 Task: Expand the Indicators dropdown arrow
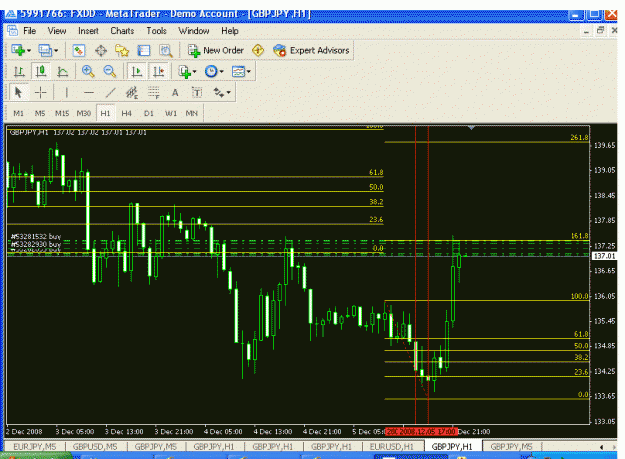195,72
